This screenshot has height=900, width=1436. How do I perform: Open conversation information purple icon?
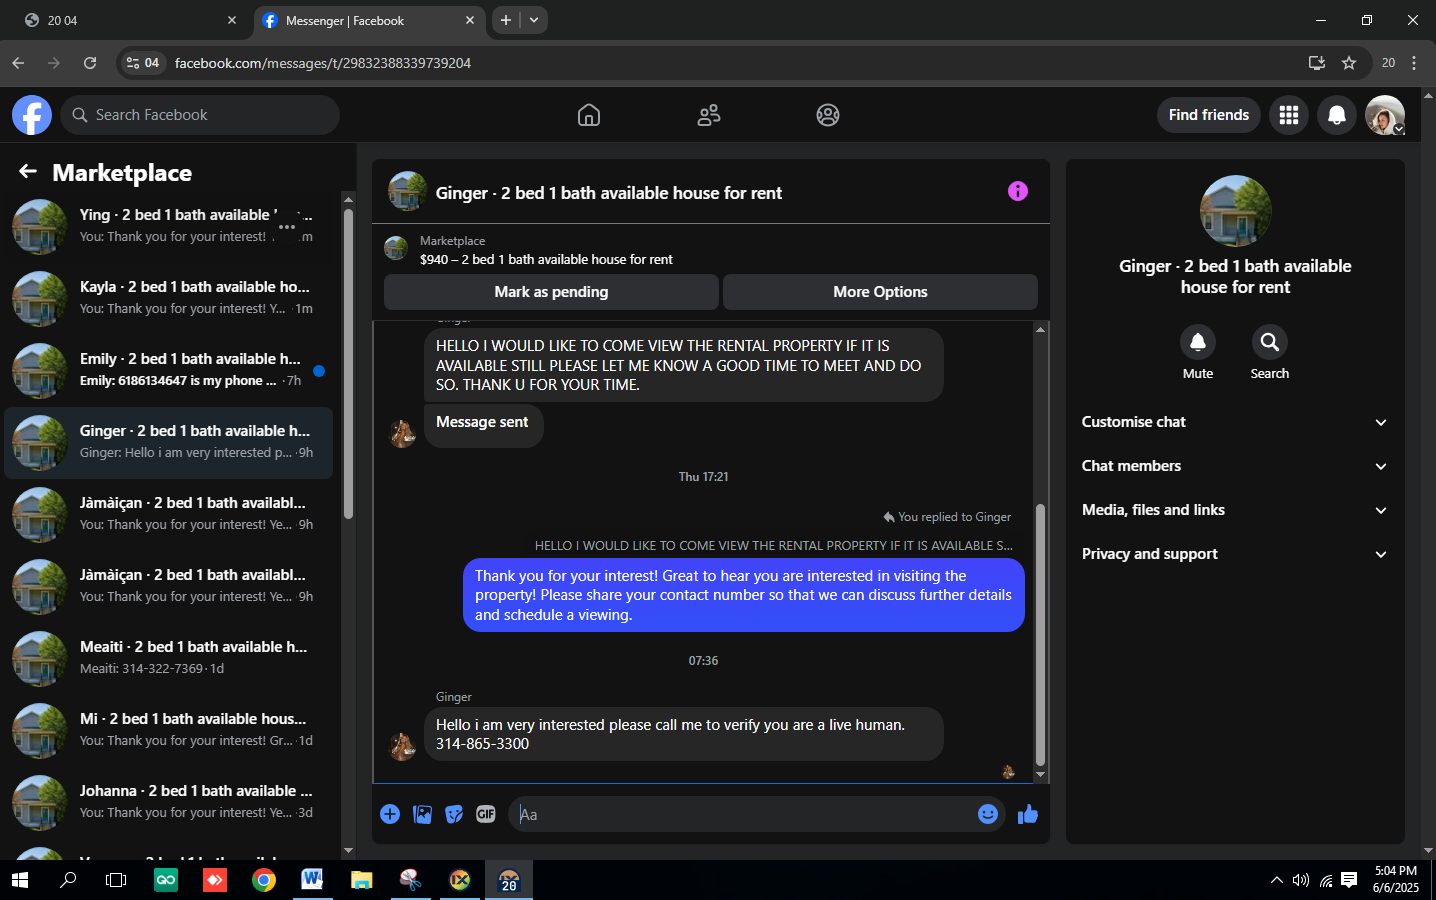point(1018,191)
